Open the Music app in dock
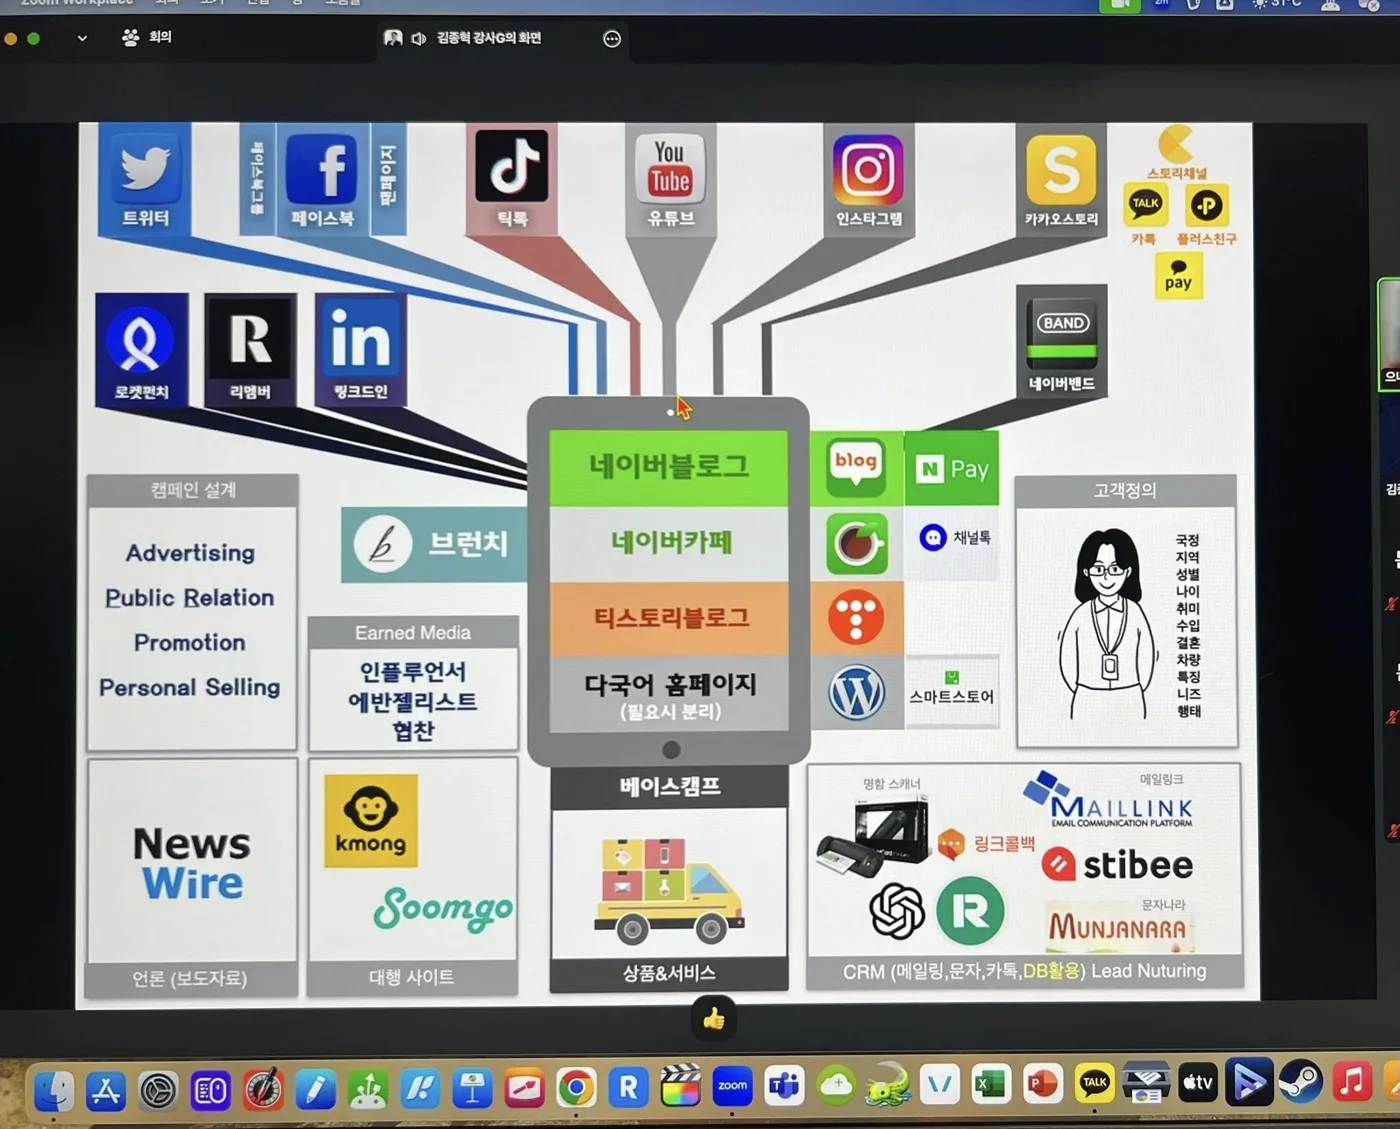This screenshot has width=1400, height=1129. (x=1352, y=1081)
